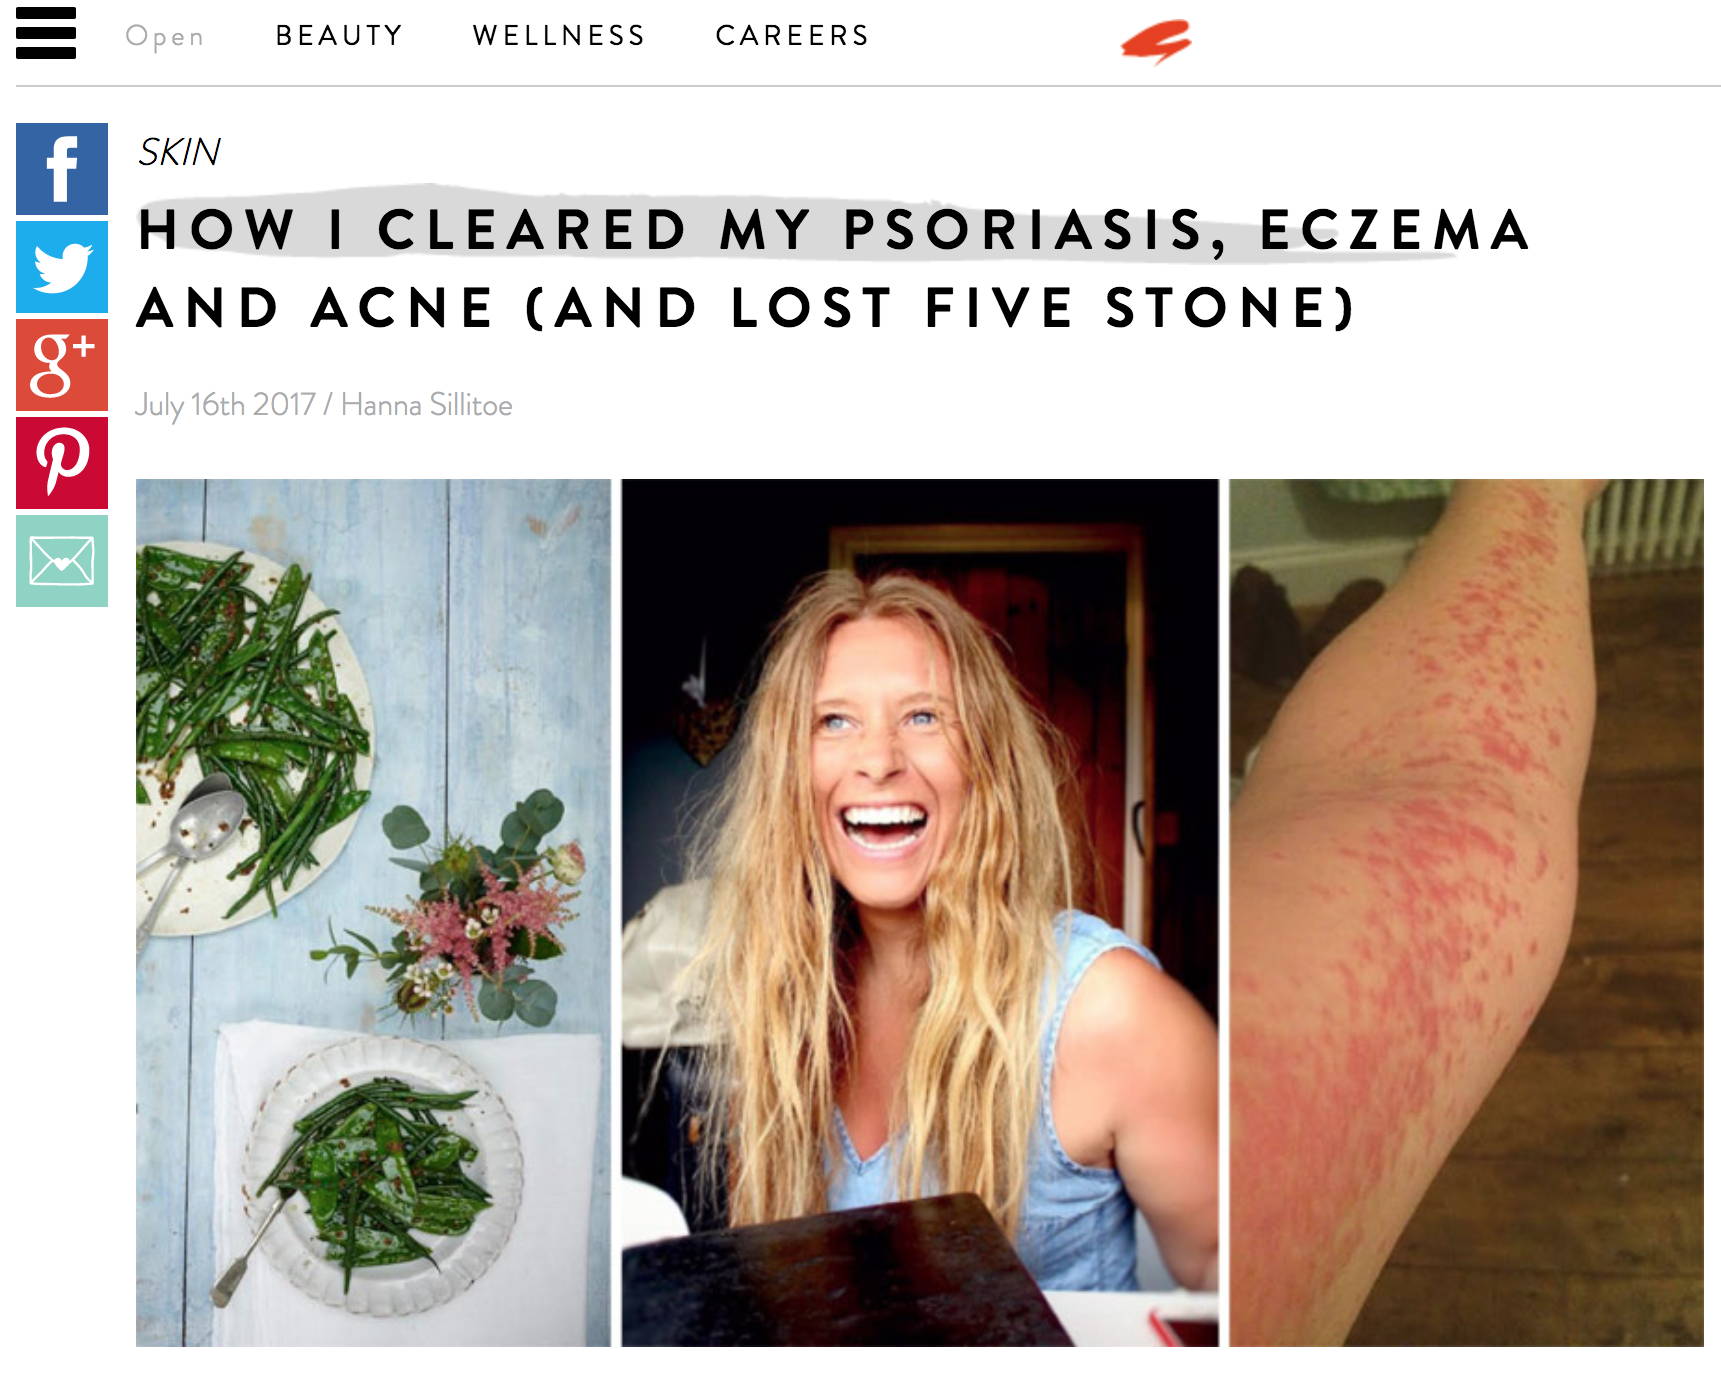The image size is (1721, 1374).
Task: Share article on Twitter
Action: [x=62, y=267]
